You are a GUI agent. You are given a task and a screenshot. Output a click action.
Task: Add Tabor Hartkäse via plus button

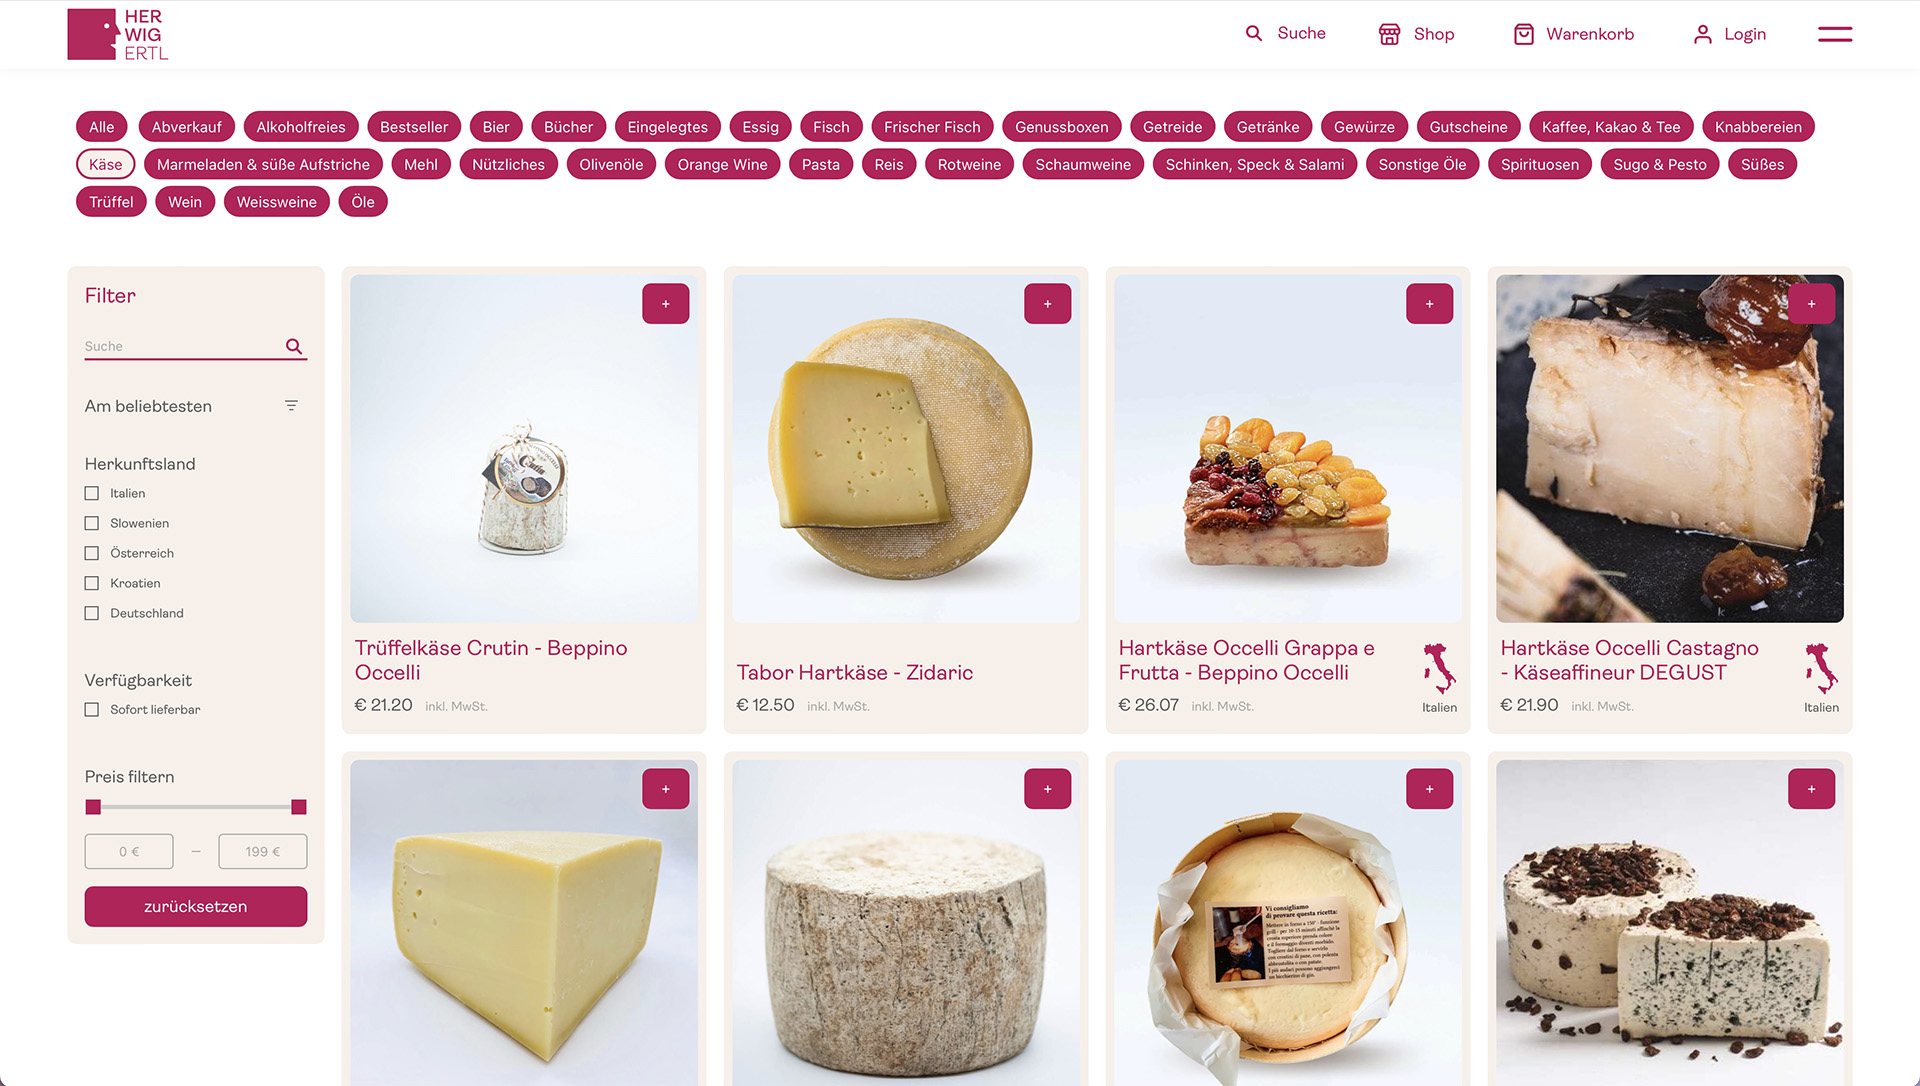1047,304
